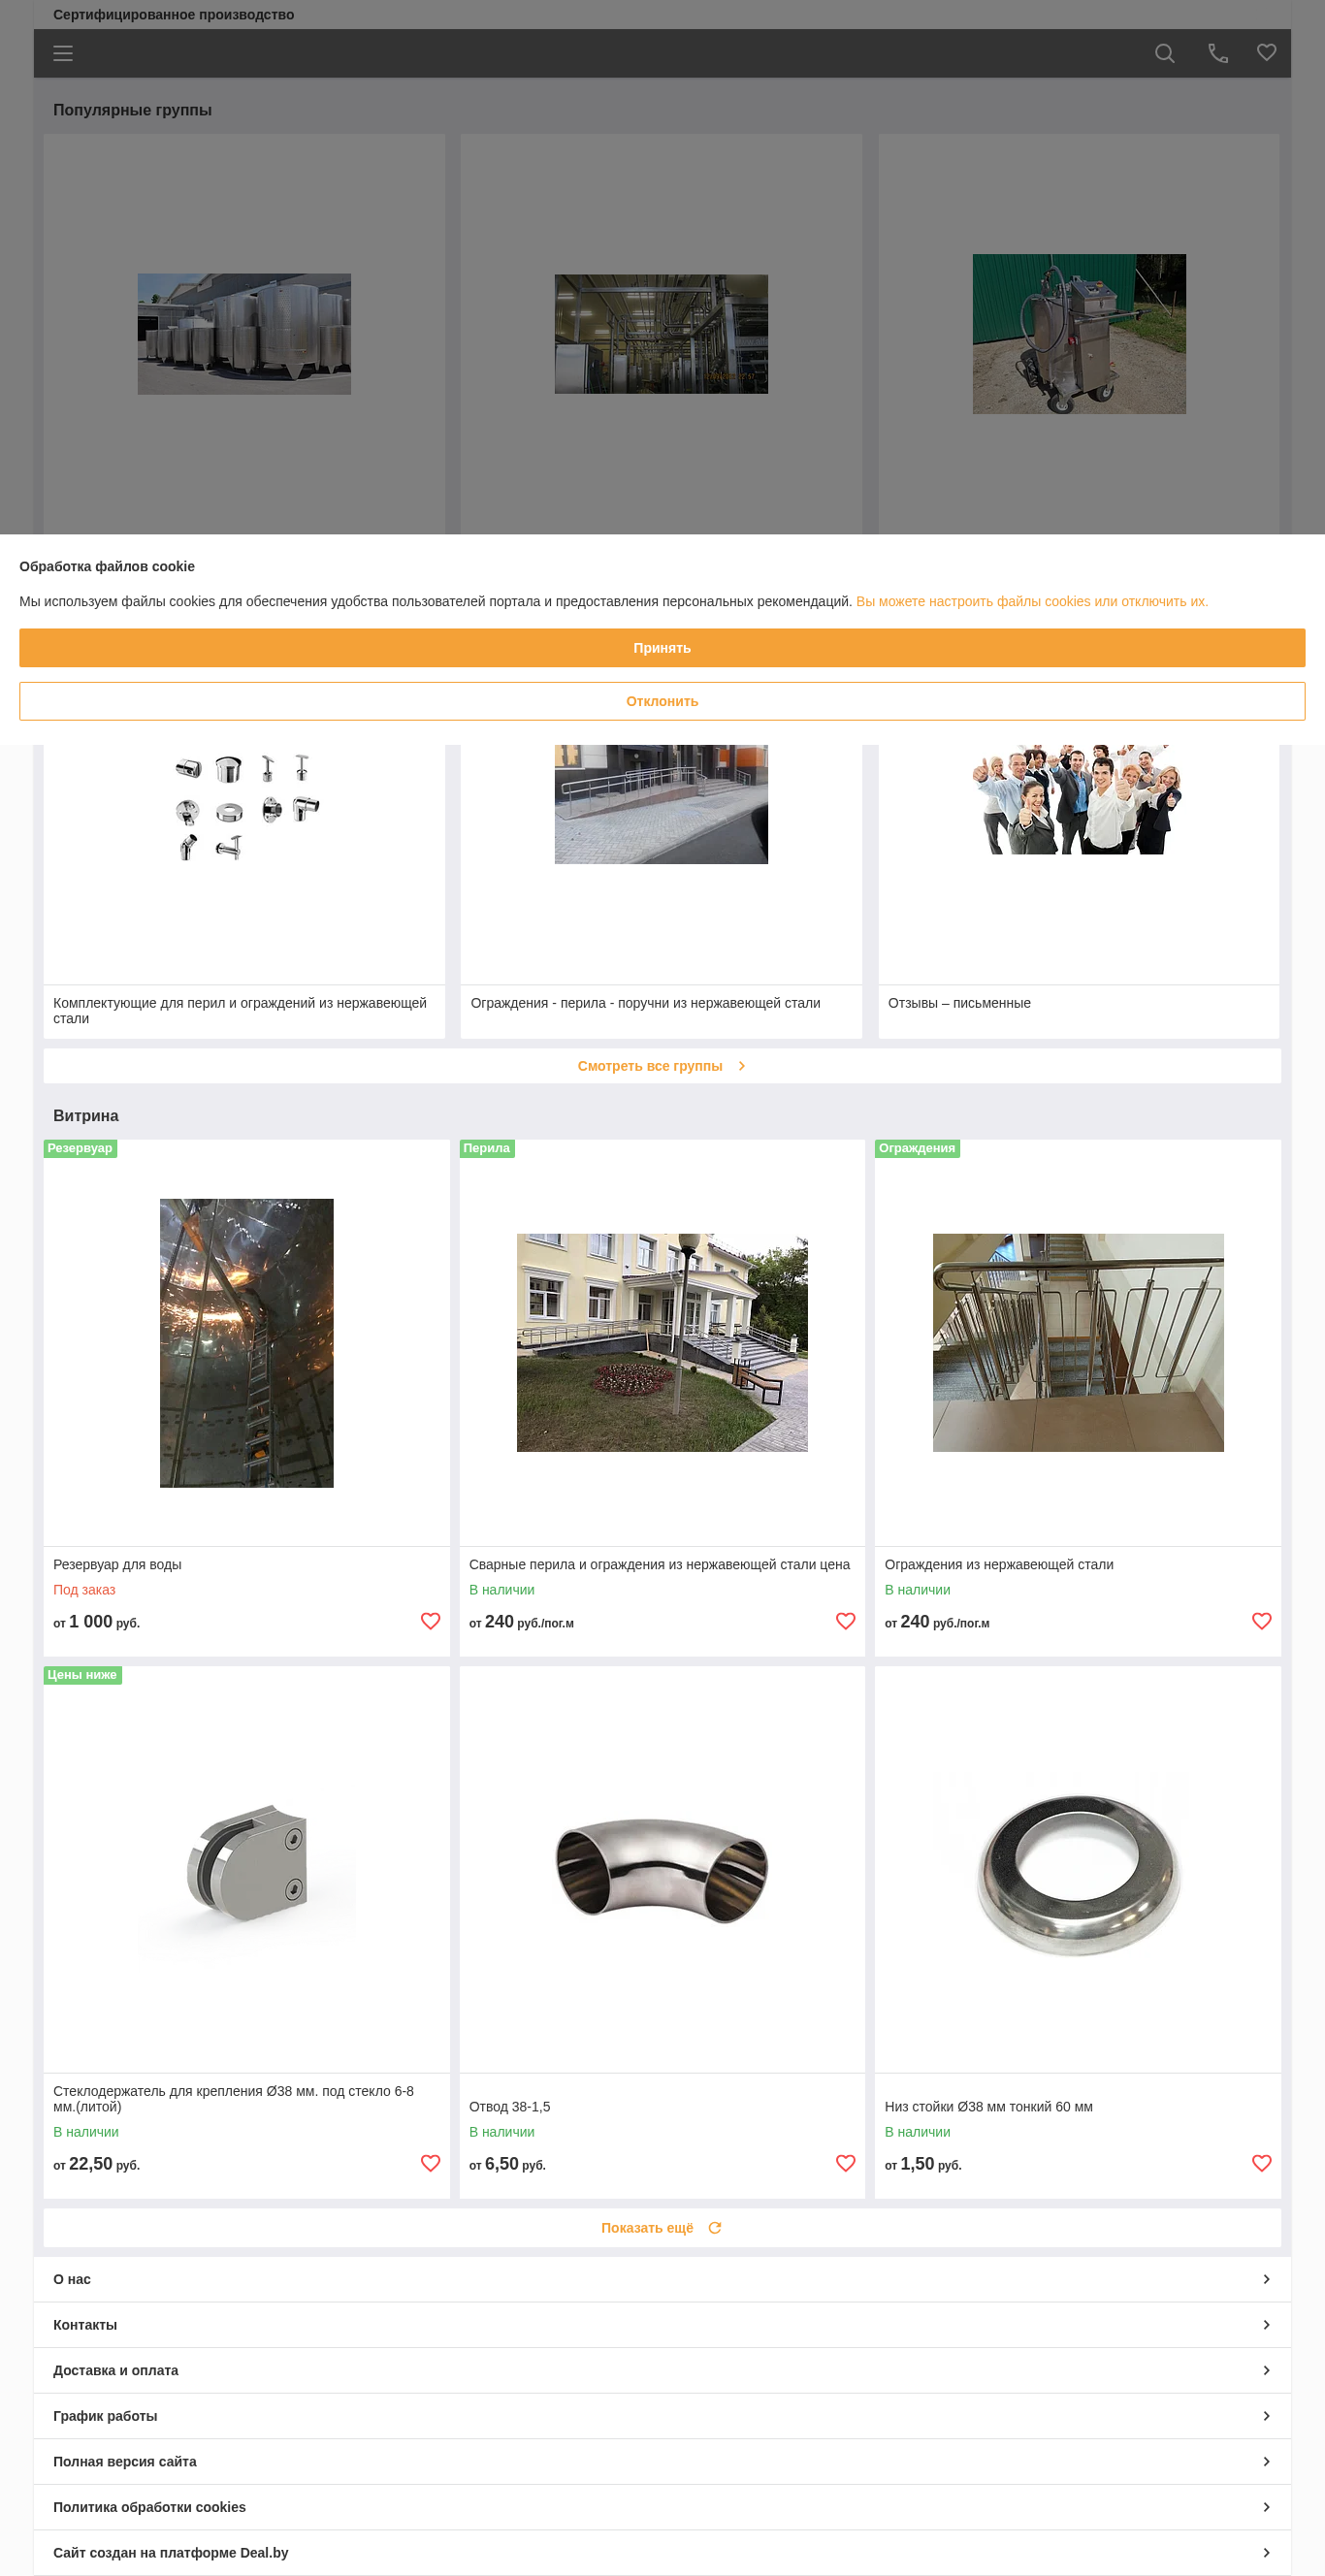Decline cookies with Отклонить button

click(x=662, y=701)
